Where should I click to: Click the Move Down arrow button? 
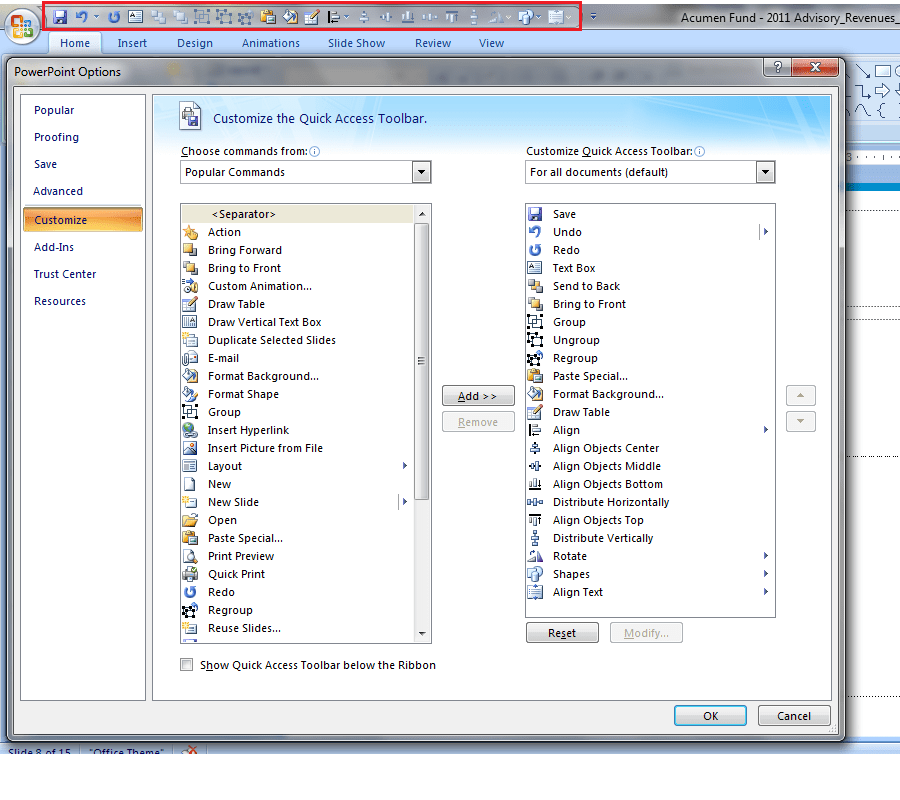click(800, 422)
